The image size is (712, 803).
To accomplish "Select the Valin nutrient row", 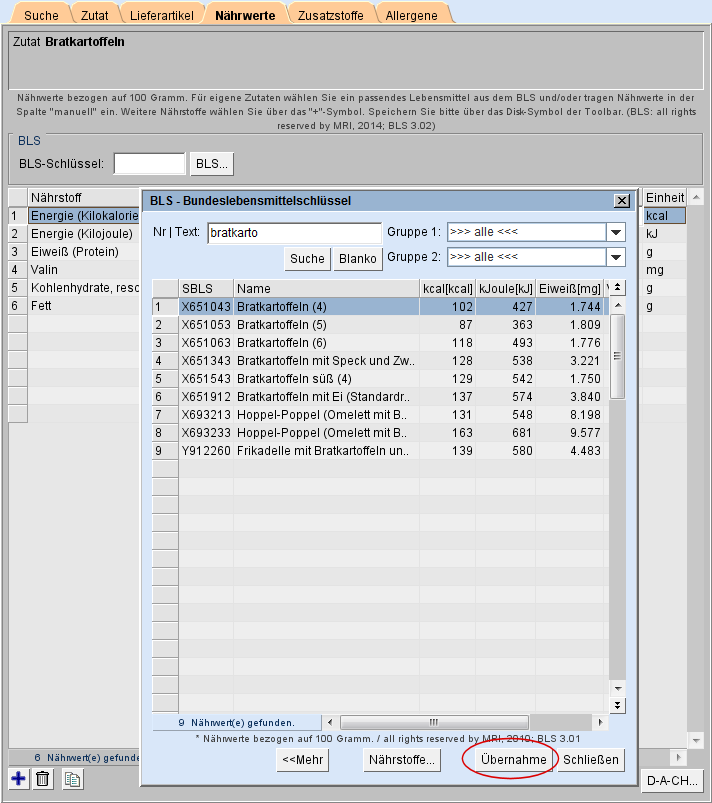I will (75, 270).
